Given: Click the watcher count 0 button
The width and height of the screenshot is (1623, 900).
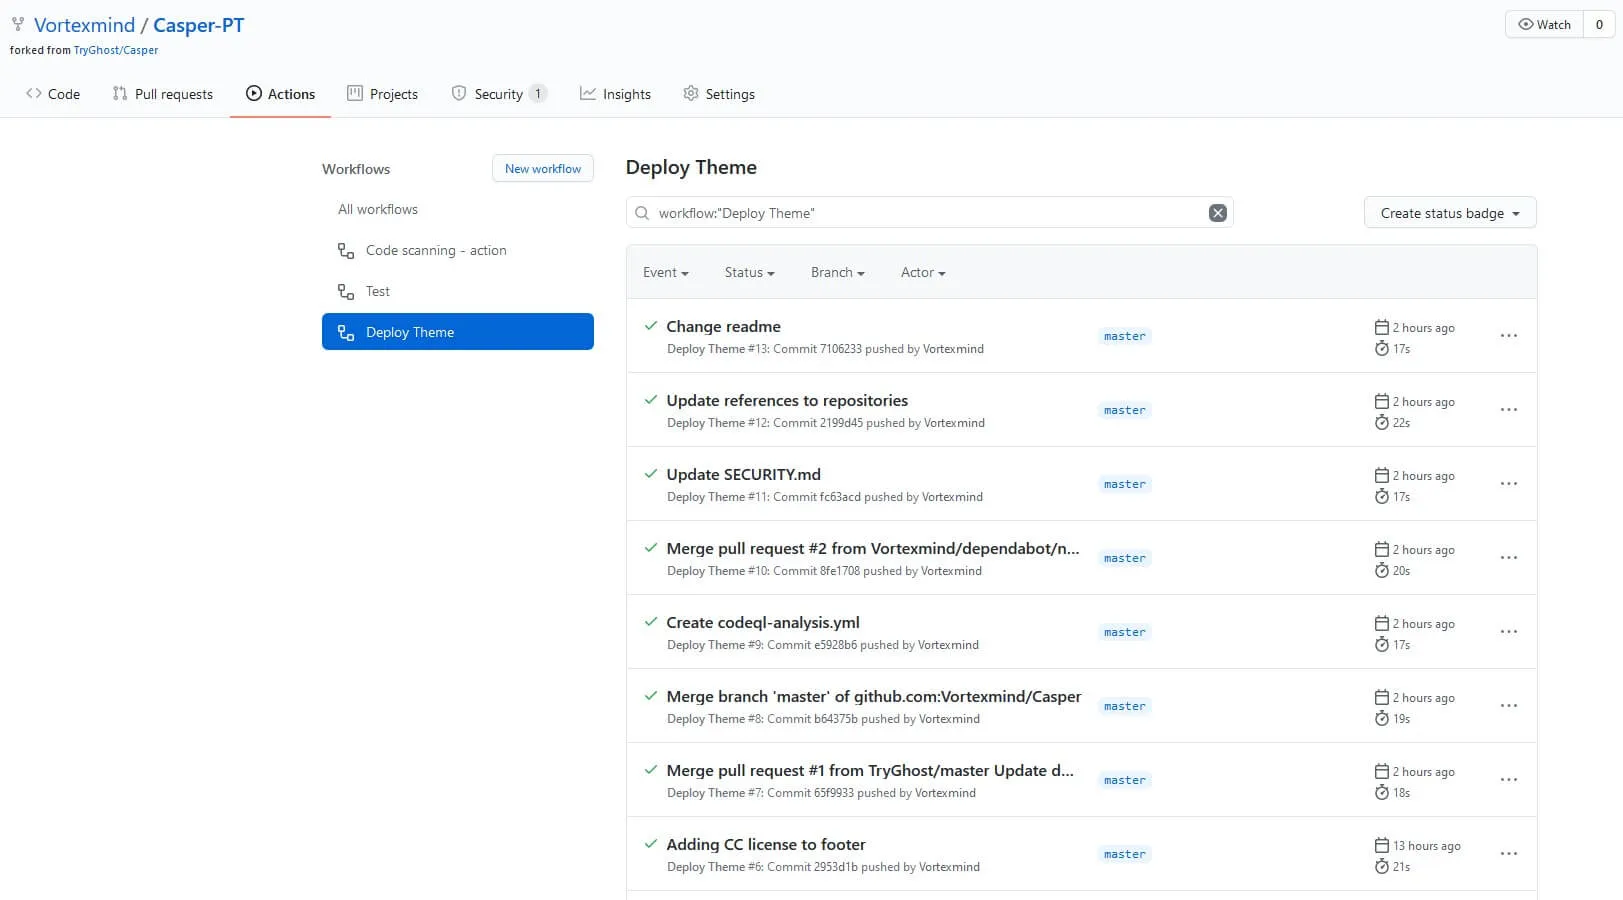Looking at the screenshot, I should 1599,24.
